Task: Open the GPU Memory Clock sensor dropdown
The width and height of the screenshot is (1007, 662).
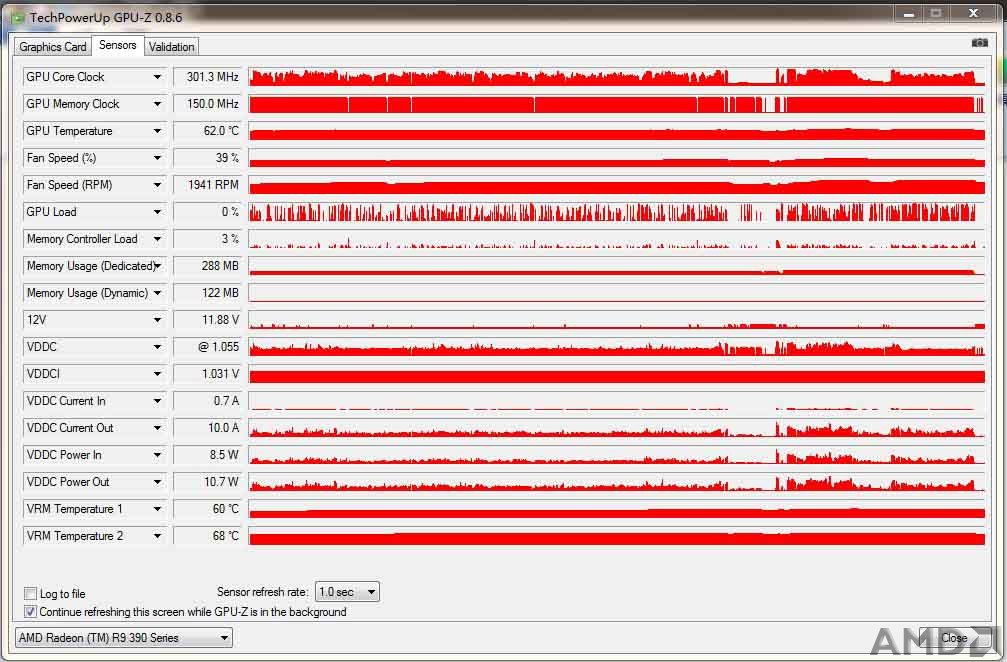Action: point(157,104)
